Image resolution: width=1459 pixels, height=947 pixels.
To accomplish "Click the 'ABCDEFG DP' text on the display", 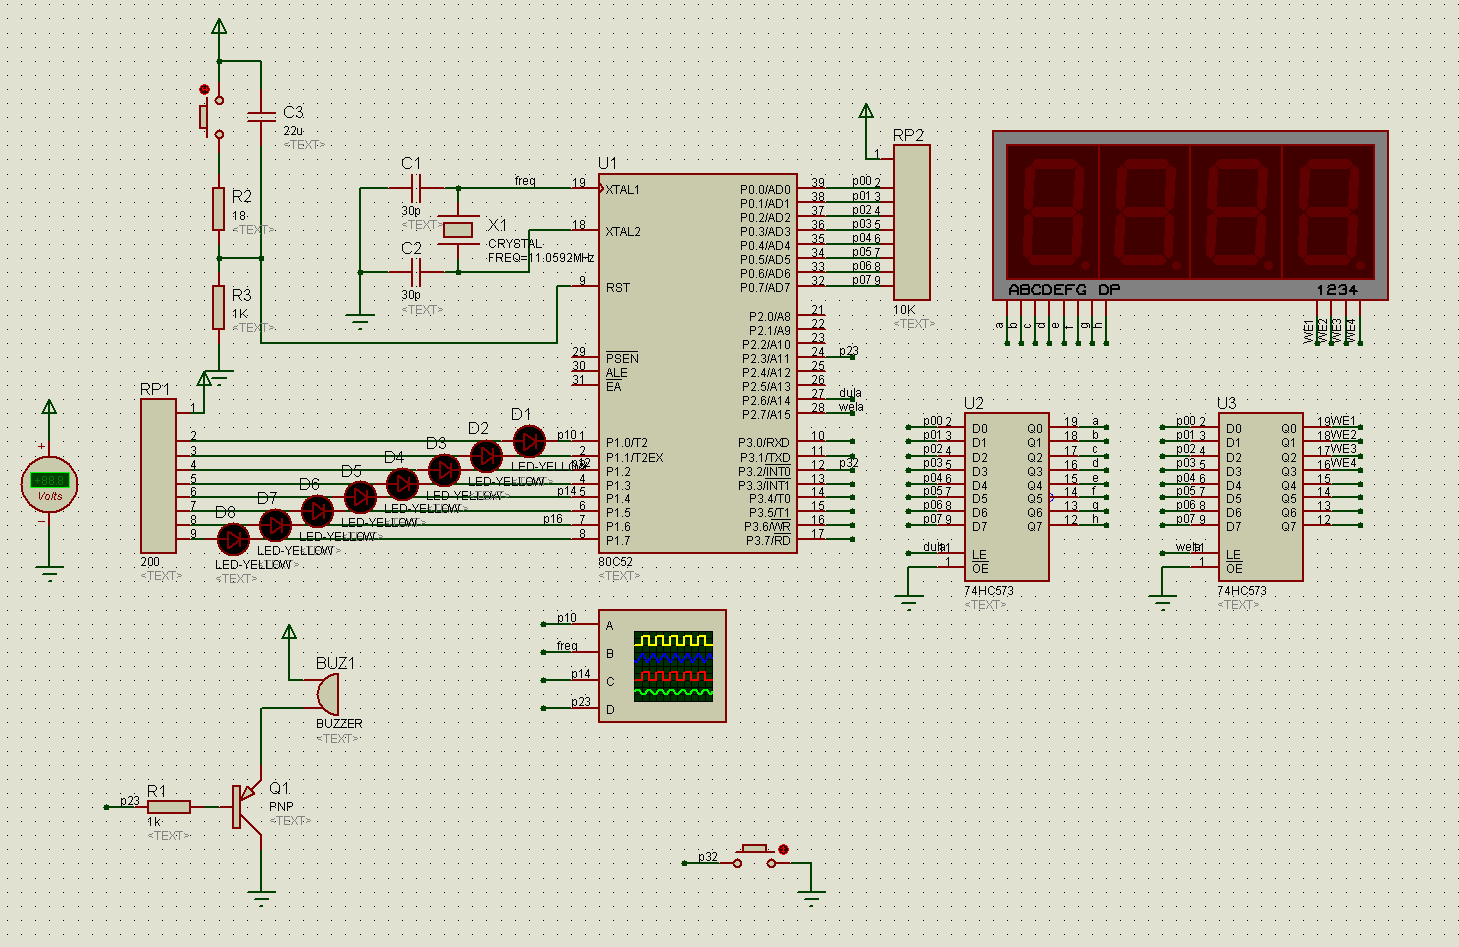I will point(1064,290).
